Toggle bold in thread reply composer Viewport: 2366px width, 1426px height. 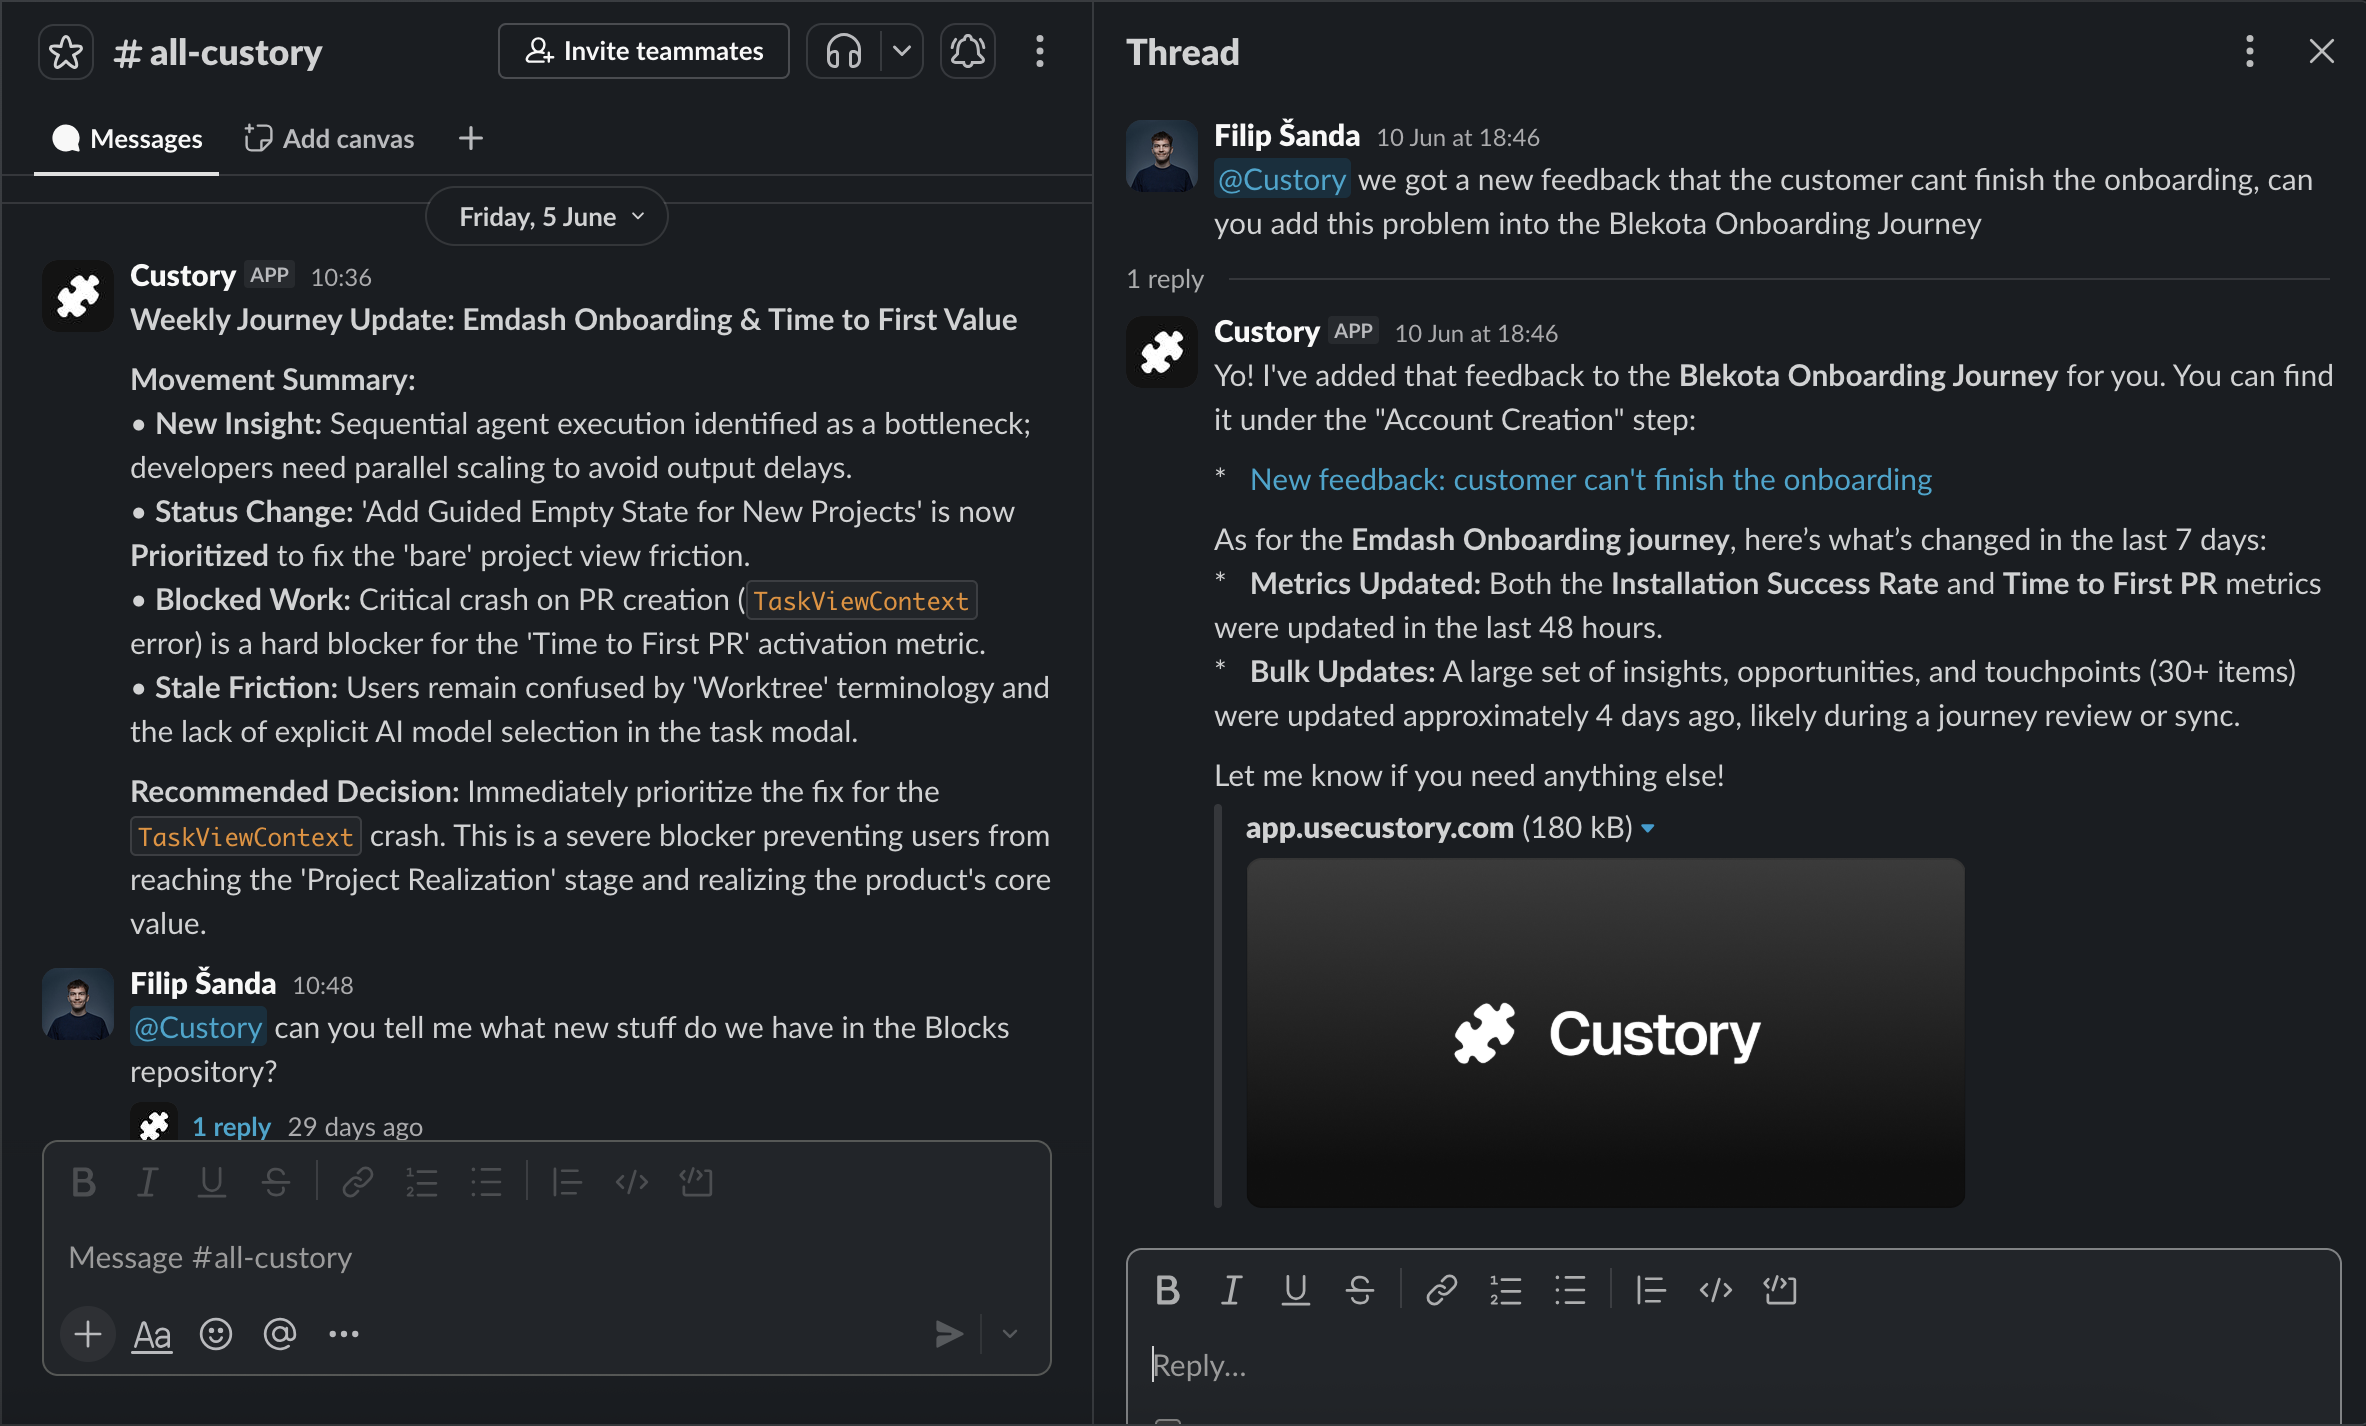(x=1168, y=1291)
